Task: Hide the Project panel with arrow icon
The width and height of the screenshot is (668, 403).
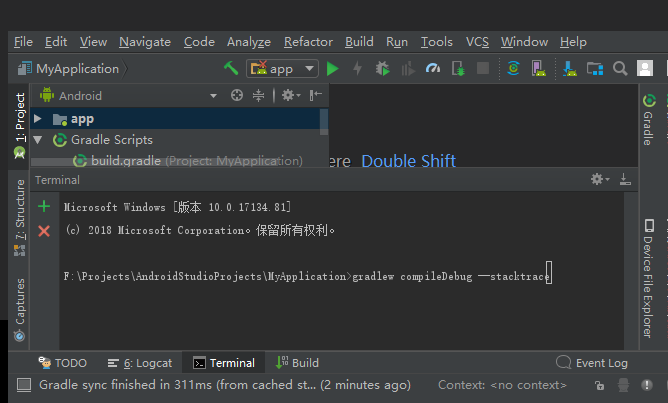Action: tap(315, 95)
